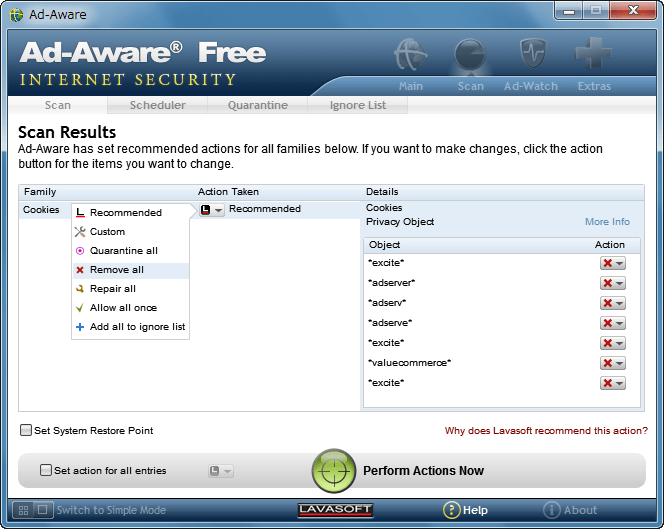This screenshot has height=529, width=664.
Task: Click the Details column header
Action: click(382, 192)
